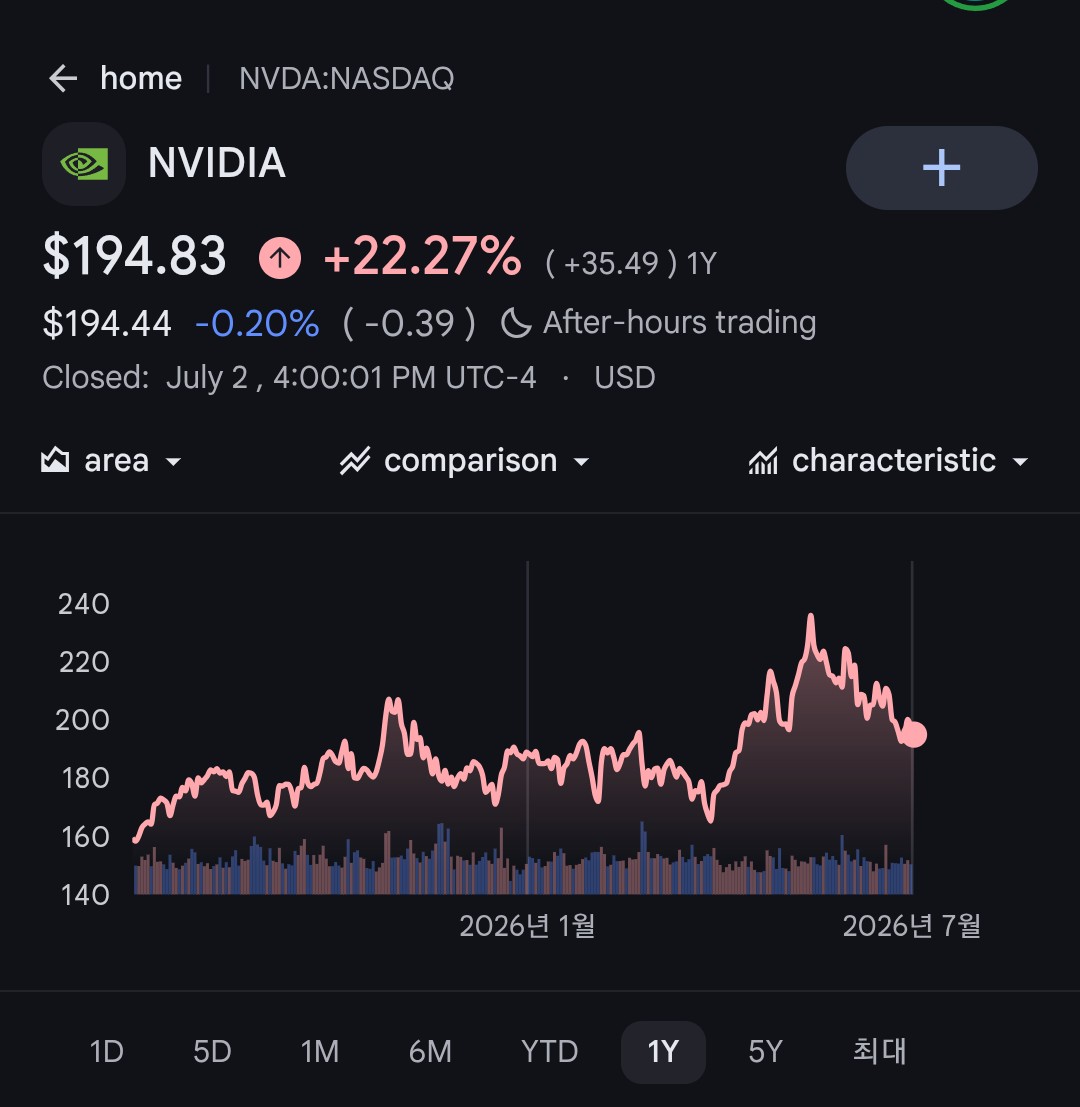
Task: Click the after-hours moon icon
Action: 516,323
